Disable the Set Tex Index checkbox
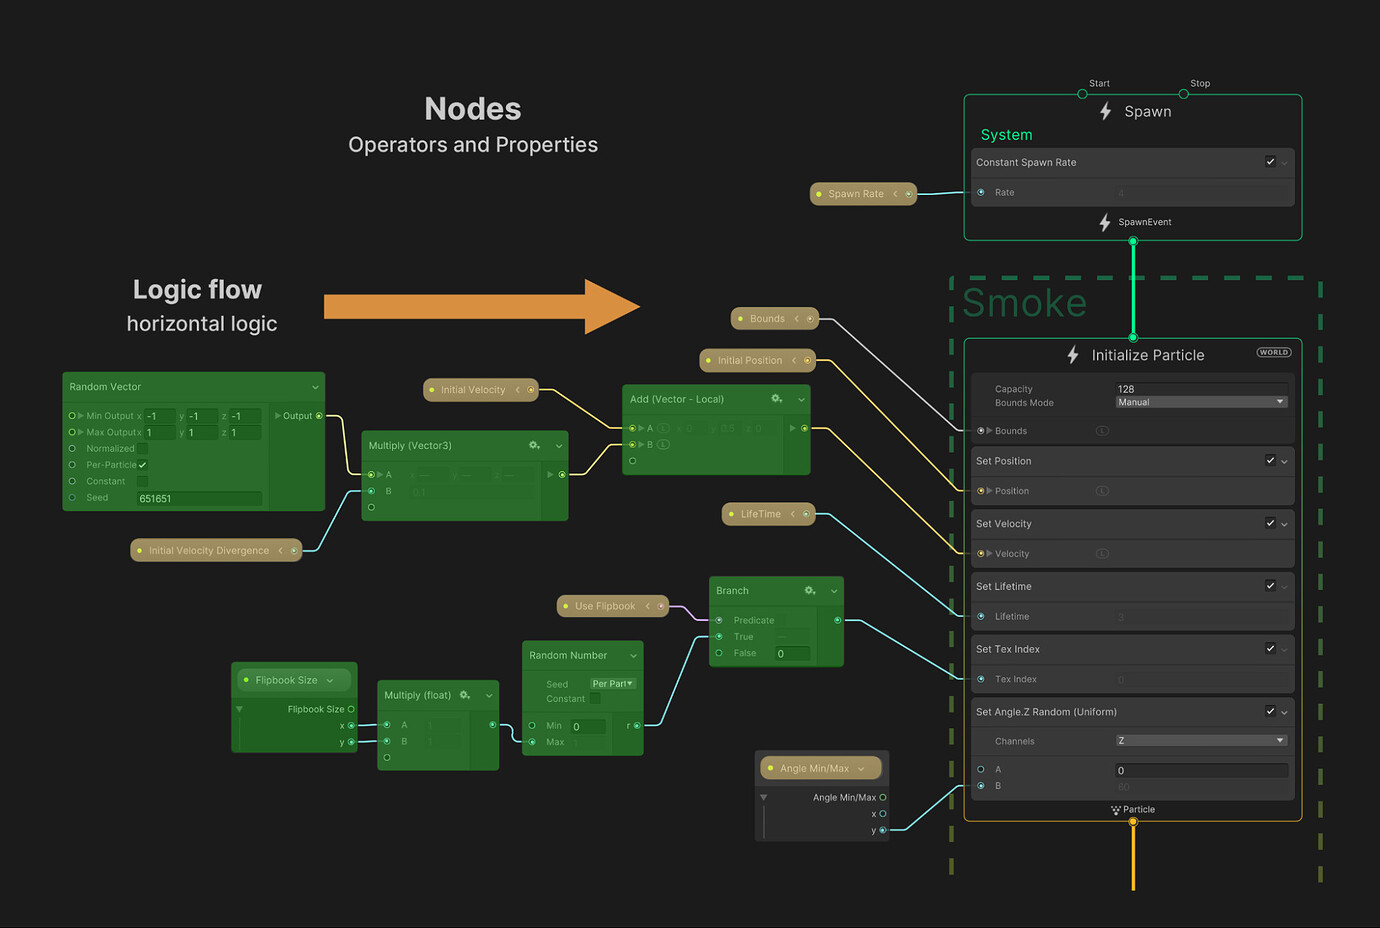The height and width of the screenshot is (928, 1380). [x=1270, y=648]
